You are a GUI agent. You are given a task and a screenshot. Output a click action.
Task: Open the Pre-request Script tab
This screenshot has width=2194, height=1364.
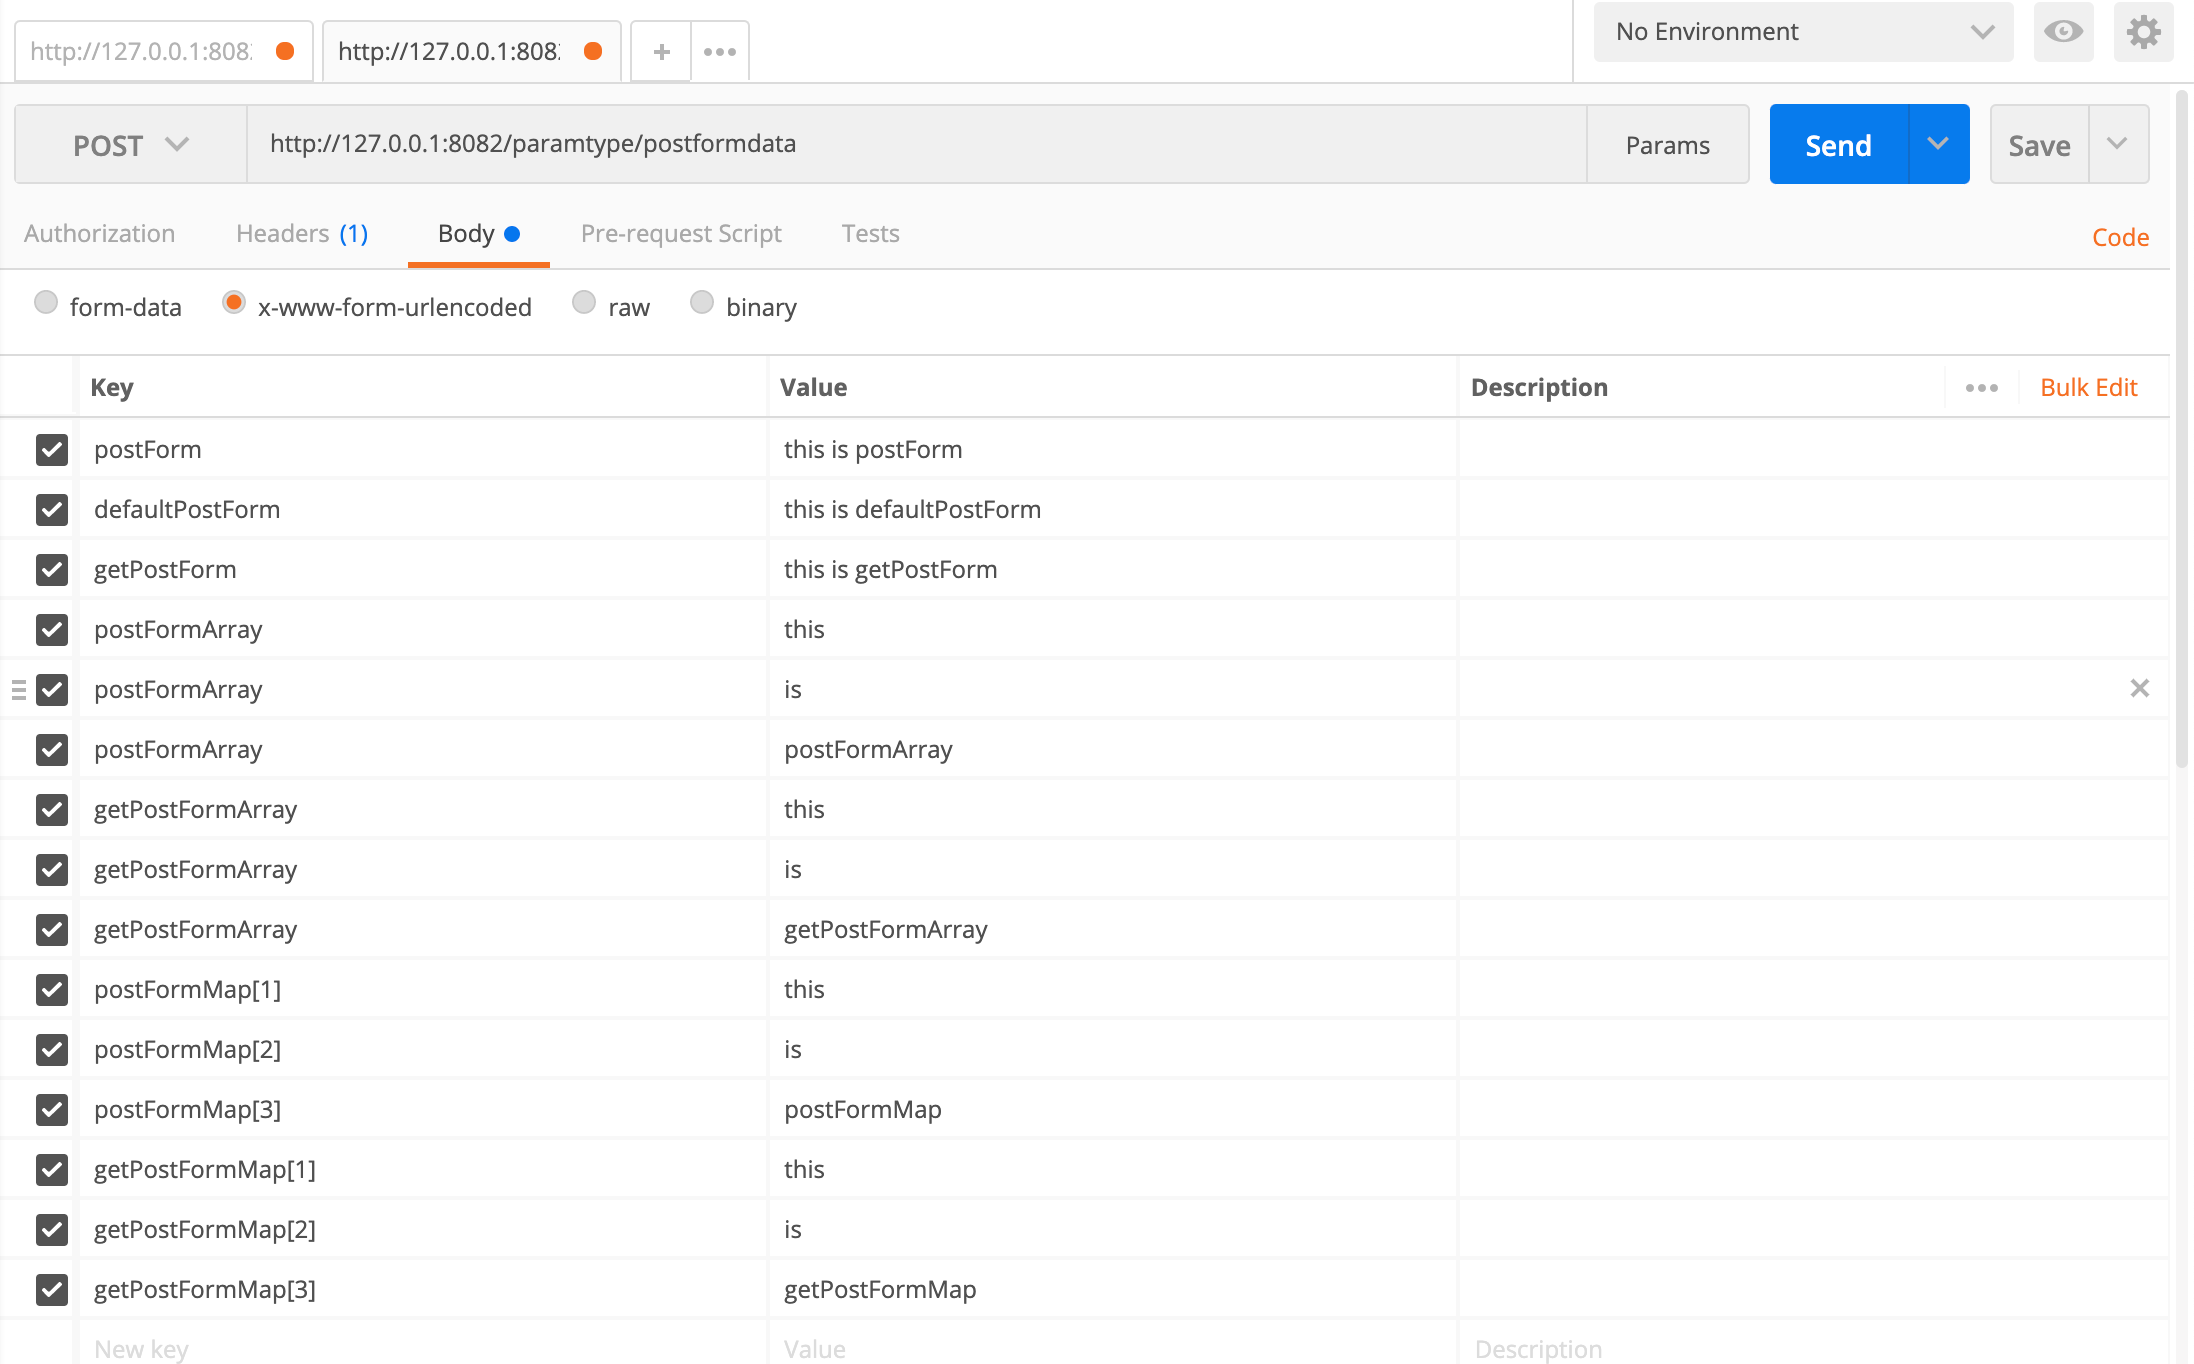(681, 234)
